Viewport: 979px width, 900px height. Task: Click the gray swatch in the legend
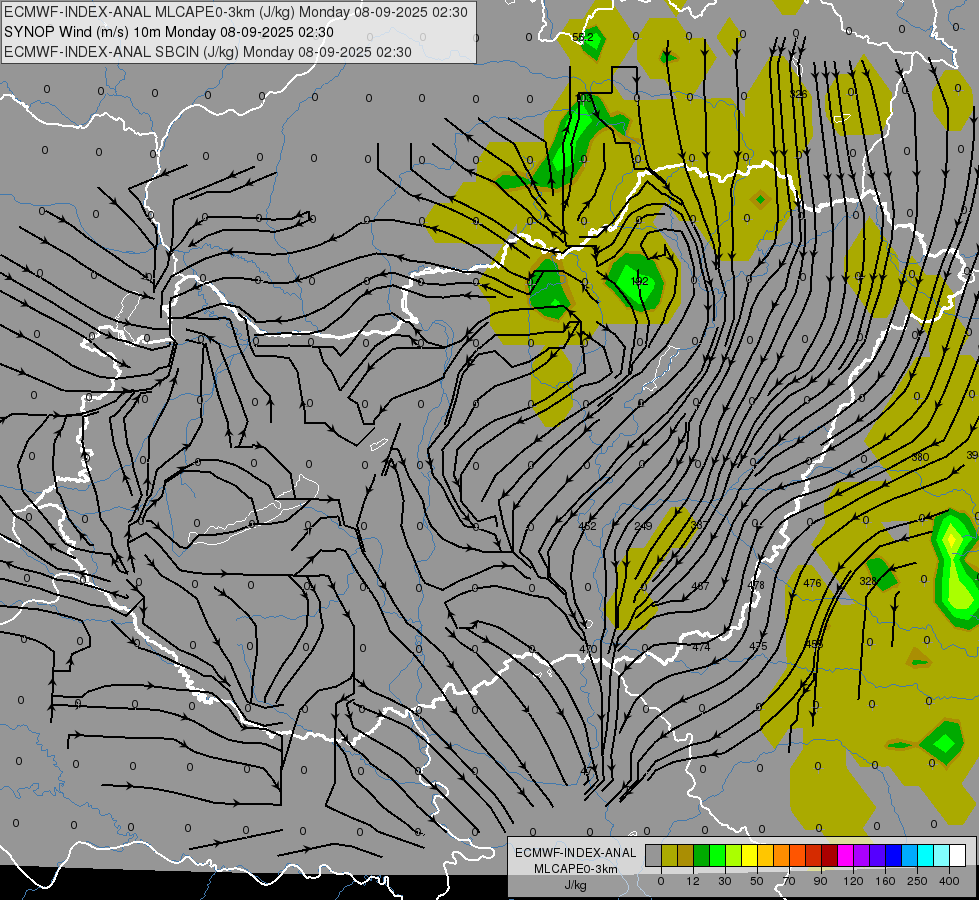[x=654, y=855]
